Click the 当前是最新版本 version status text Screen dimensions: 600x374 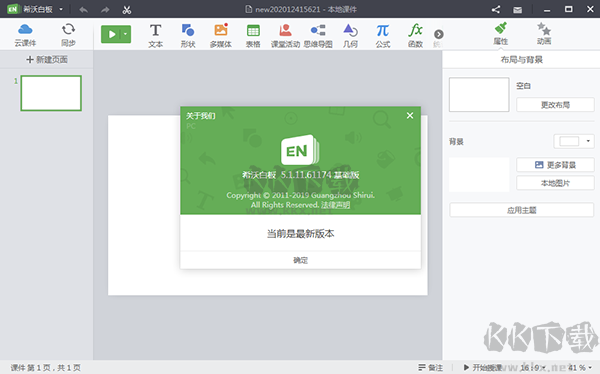[300, 234]
